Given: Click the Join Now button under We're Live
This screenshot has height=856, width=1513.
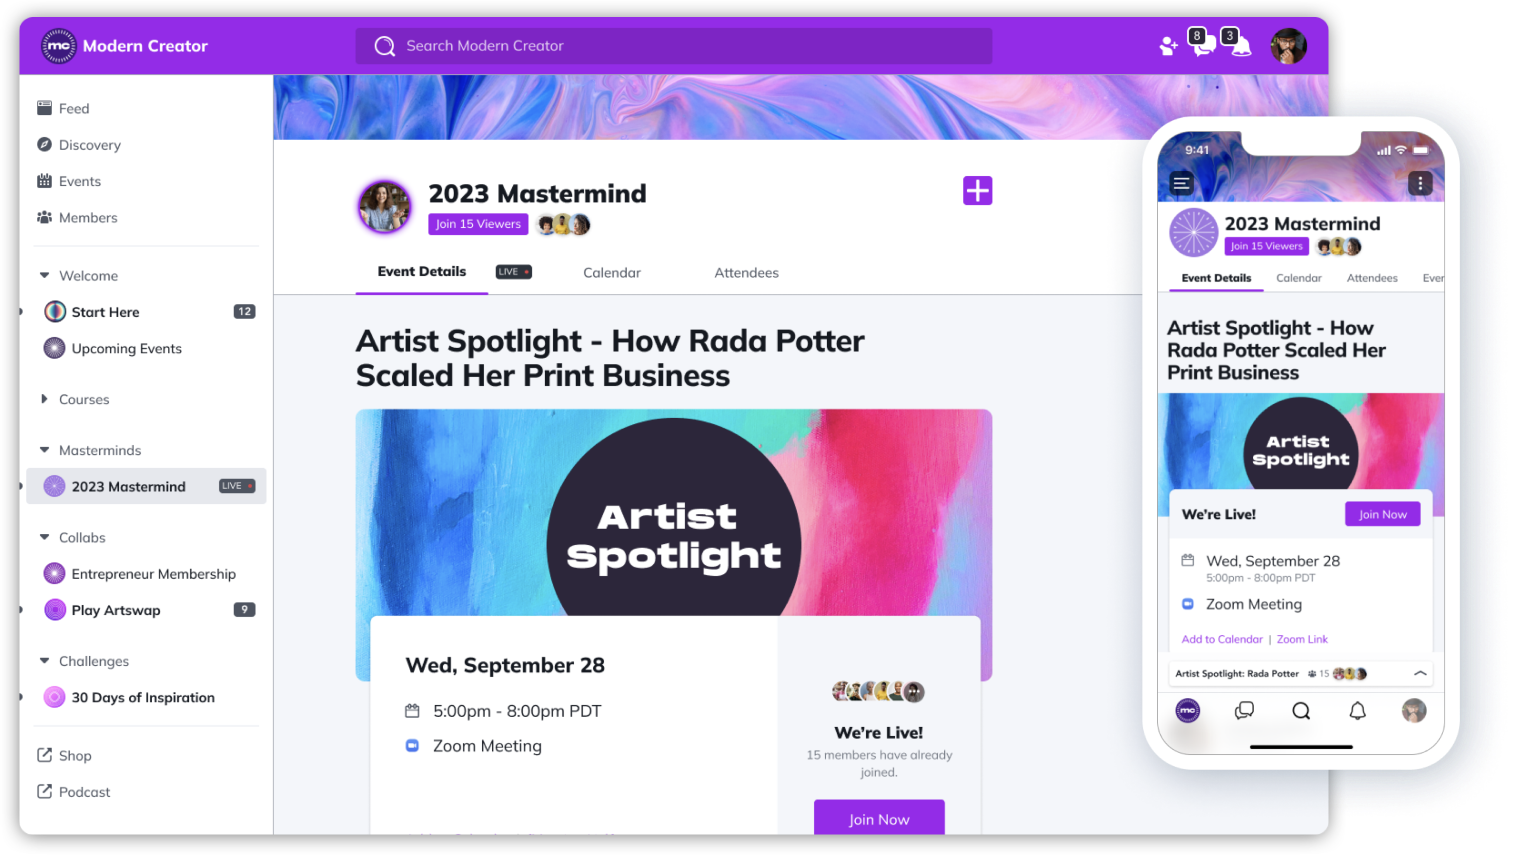Looking at the screenshot, I should coord(879,818).
